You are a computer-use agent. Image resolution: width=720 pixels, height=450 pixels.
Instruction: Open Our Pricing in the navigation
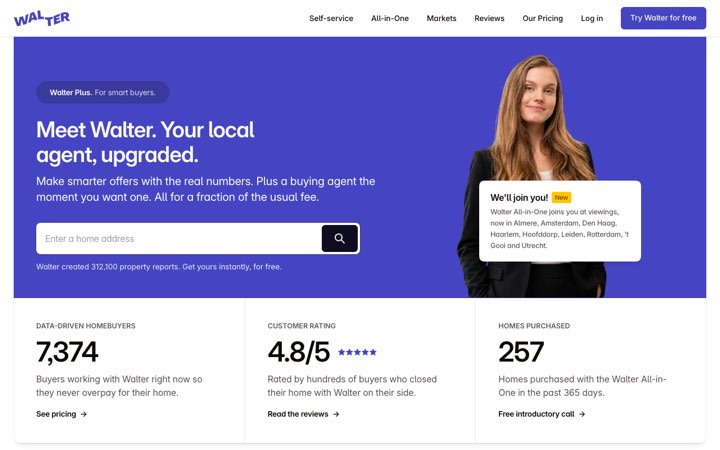[542, 18]
